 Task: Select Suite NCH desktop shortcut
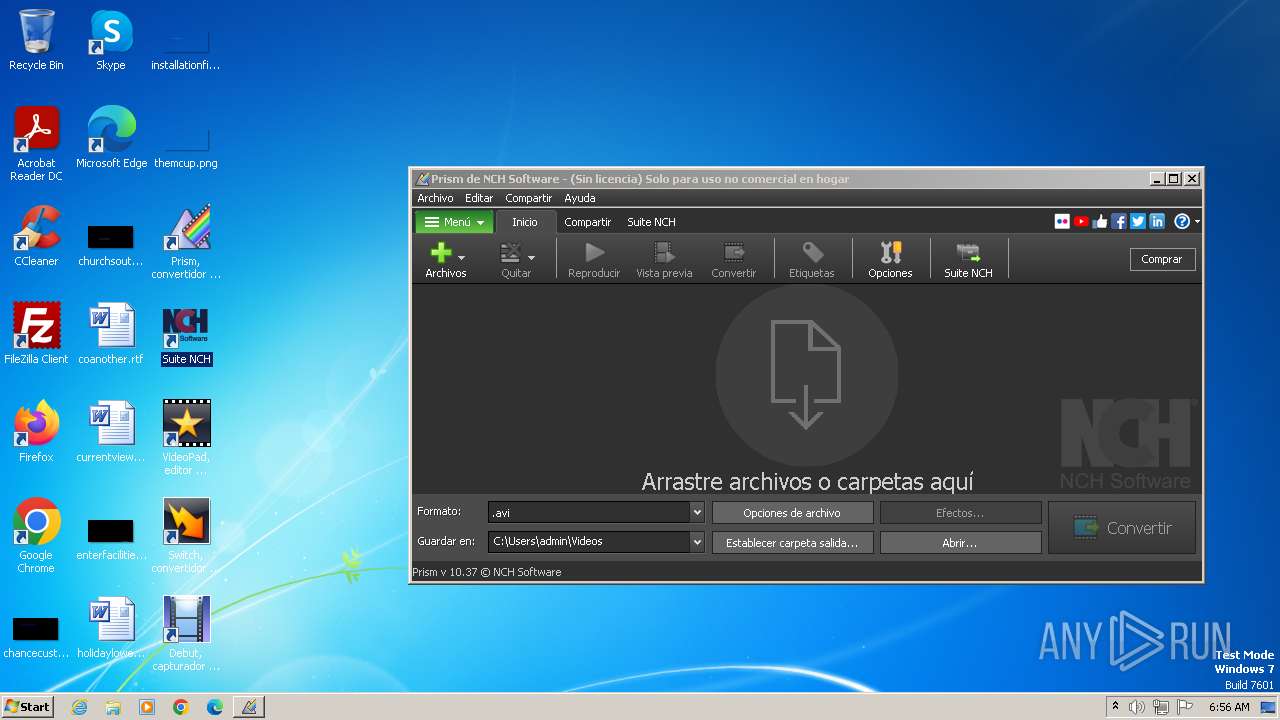(186, 334)
